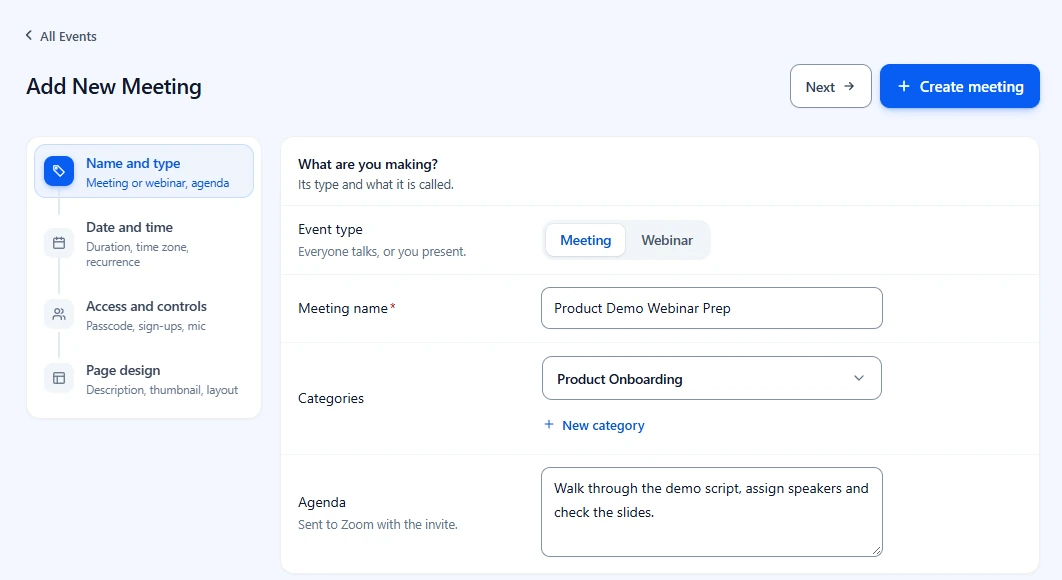Image resolution: width=1062 pixels, height=580 pixels.
Task: Focus the Meeting name input field
Action: [x=712, y=308]
